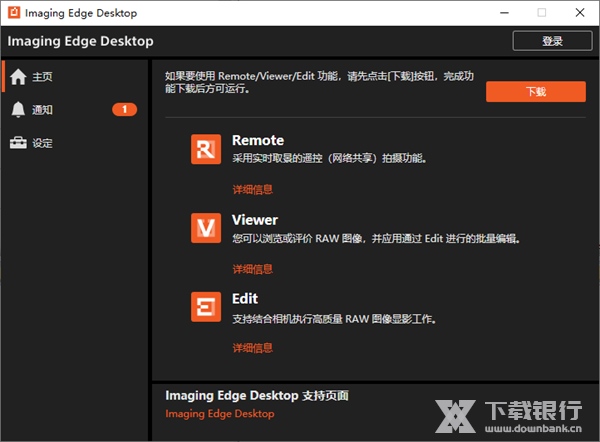Select the 主页 sidebar label

(42, 77)
